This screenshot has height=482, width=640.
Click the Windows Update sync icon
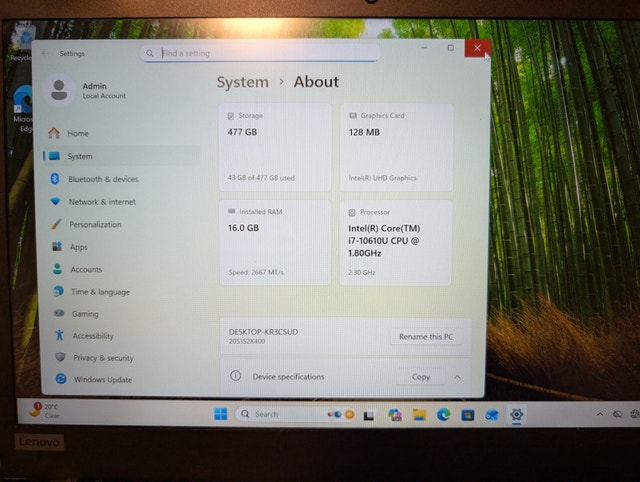coord(61,379)
